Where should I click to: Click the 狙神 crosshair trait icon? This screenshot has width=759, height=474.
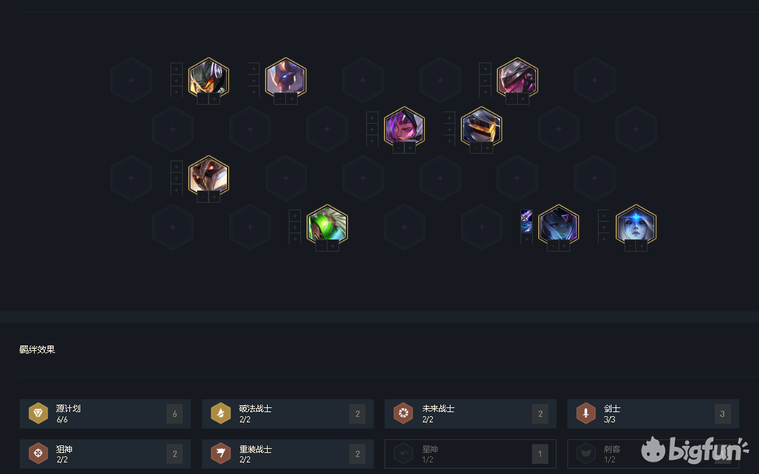(x=38, y=454)
